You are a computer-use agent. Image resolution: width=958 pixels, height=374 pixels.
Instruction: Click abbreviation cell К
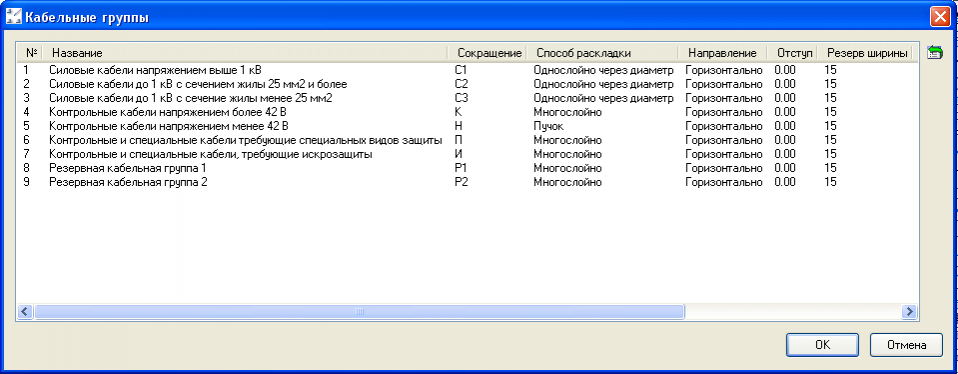pos(458,112)
